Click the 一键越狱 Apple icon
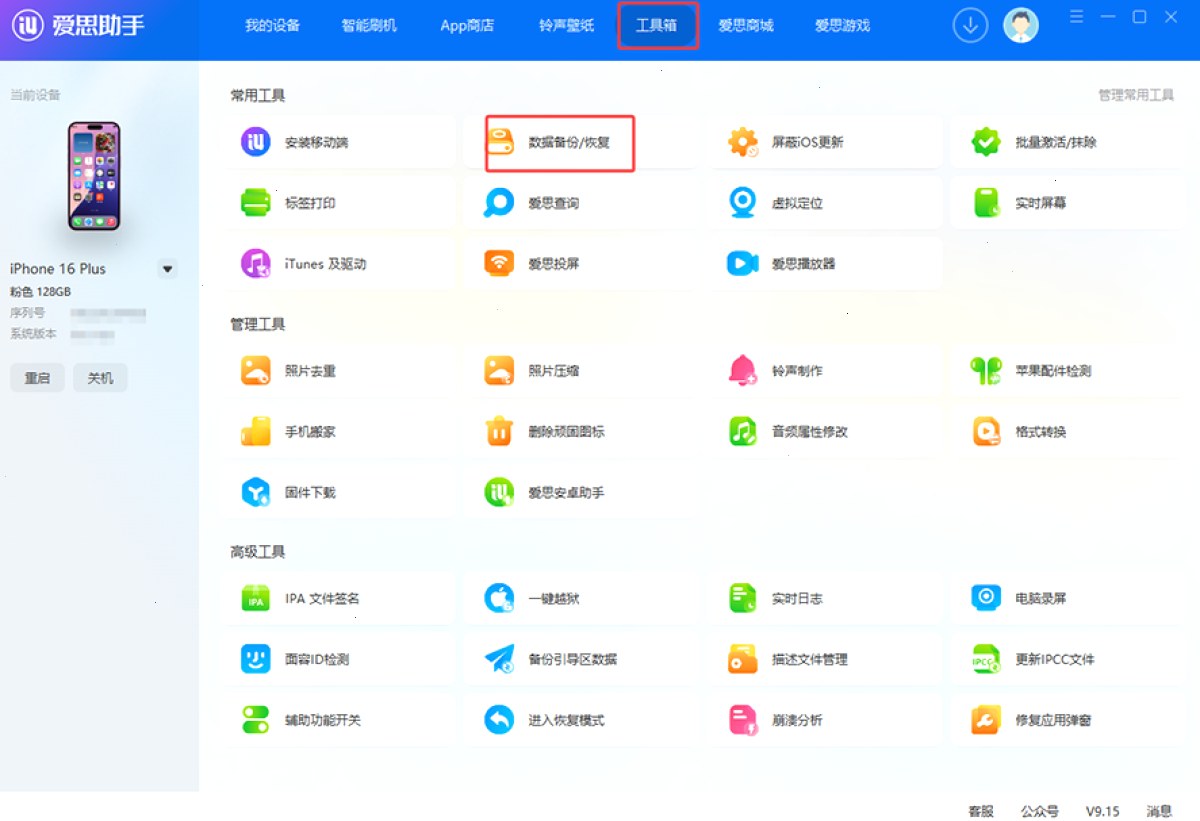 499,599
